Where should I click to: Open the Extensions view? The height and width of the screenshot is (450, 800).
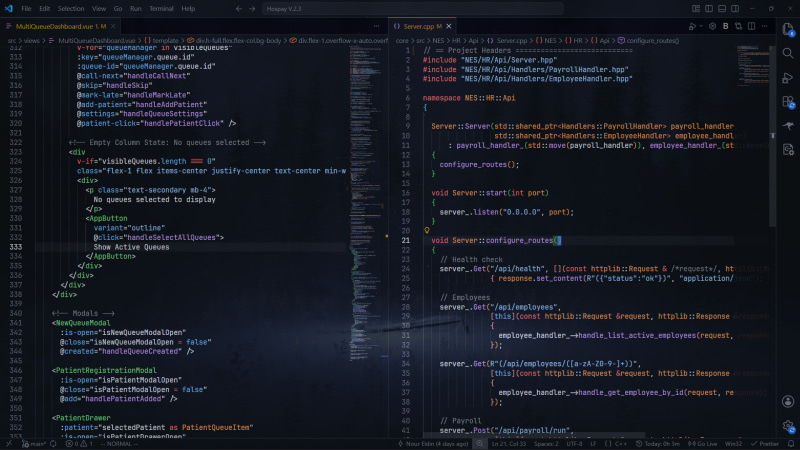click(788, 102)
